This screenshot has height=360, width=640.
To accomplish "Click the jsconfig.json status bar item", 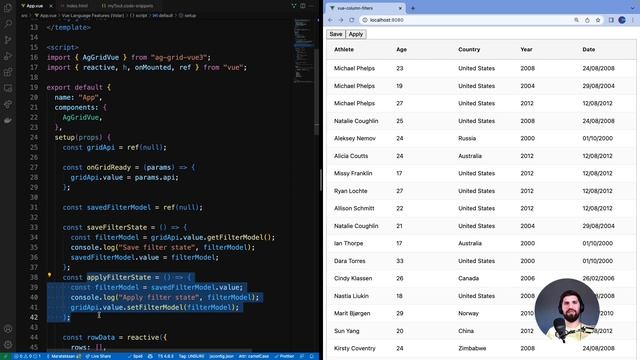I will pos(221,356).
